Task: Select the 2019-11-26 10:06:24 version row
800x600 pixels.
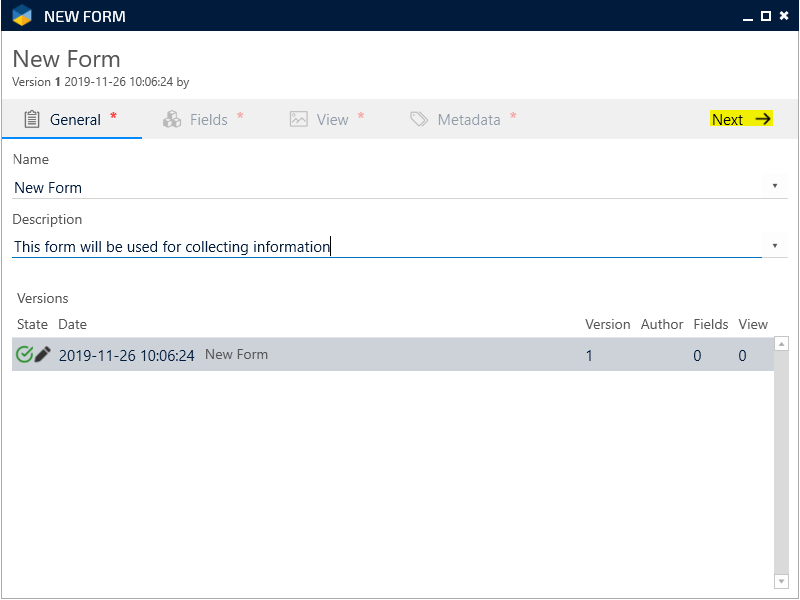Action: click(390, 355)
